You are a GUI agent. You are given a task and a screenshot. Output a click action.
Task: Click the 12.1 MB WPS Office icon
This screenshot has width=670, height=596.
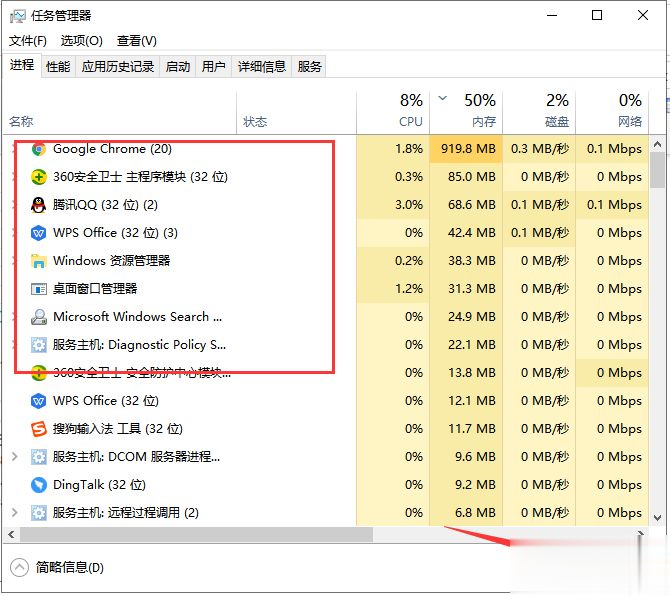pyautogui.click(x=38, y=401)
